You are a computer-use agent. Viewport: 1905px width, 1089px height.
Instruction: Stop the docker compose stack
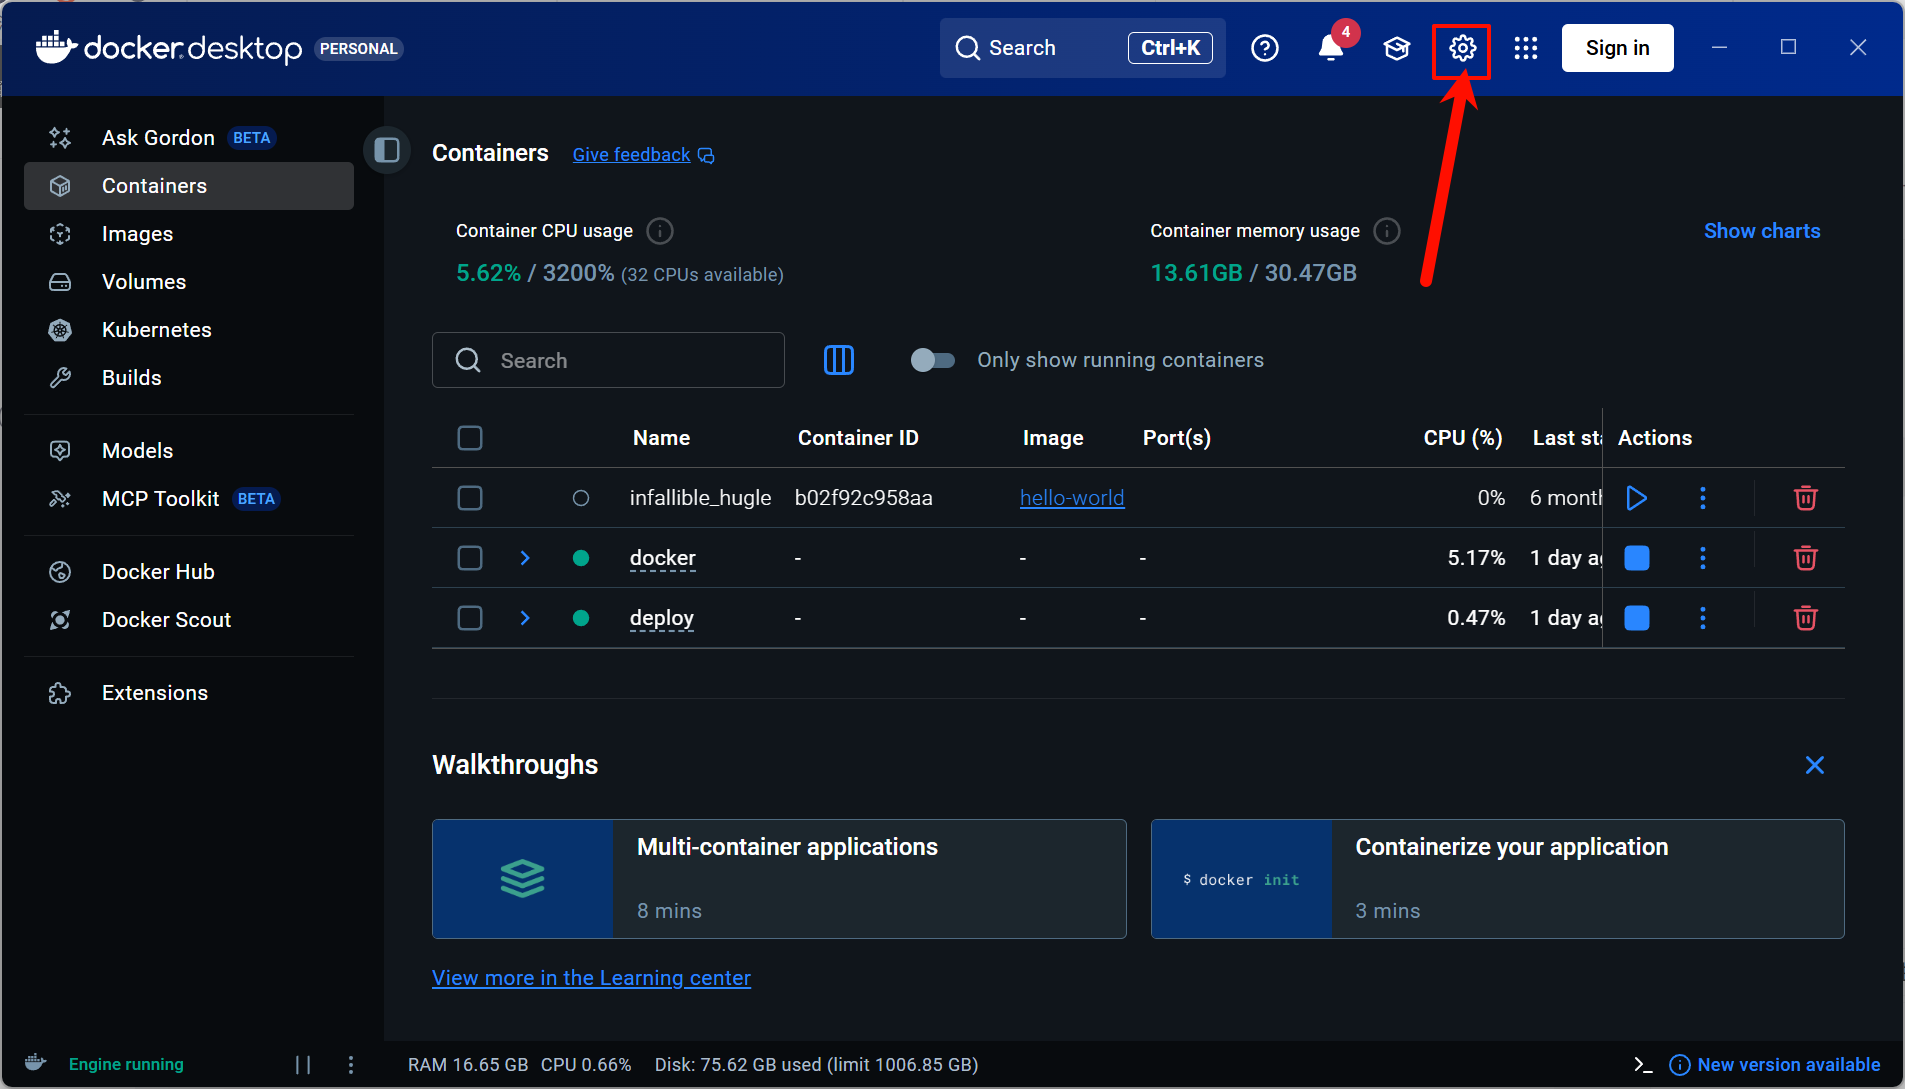click(x=1637, y=558)
